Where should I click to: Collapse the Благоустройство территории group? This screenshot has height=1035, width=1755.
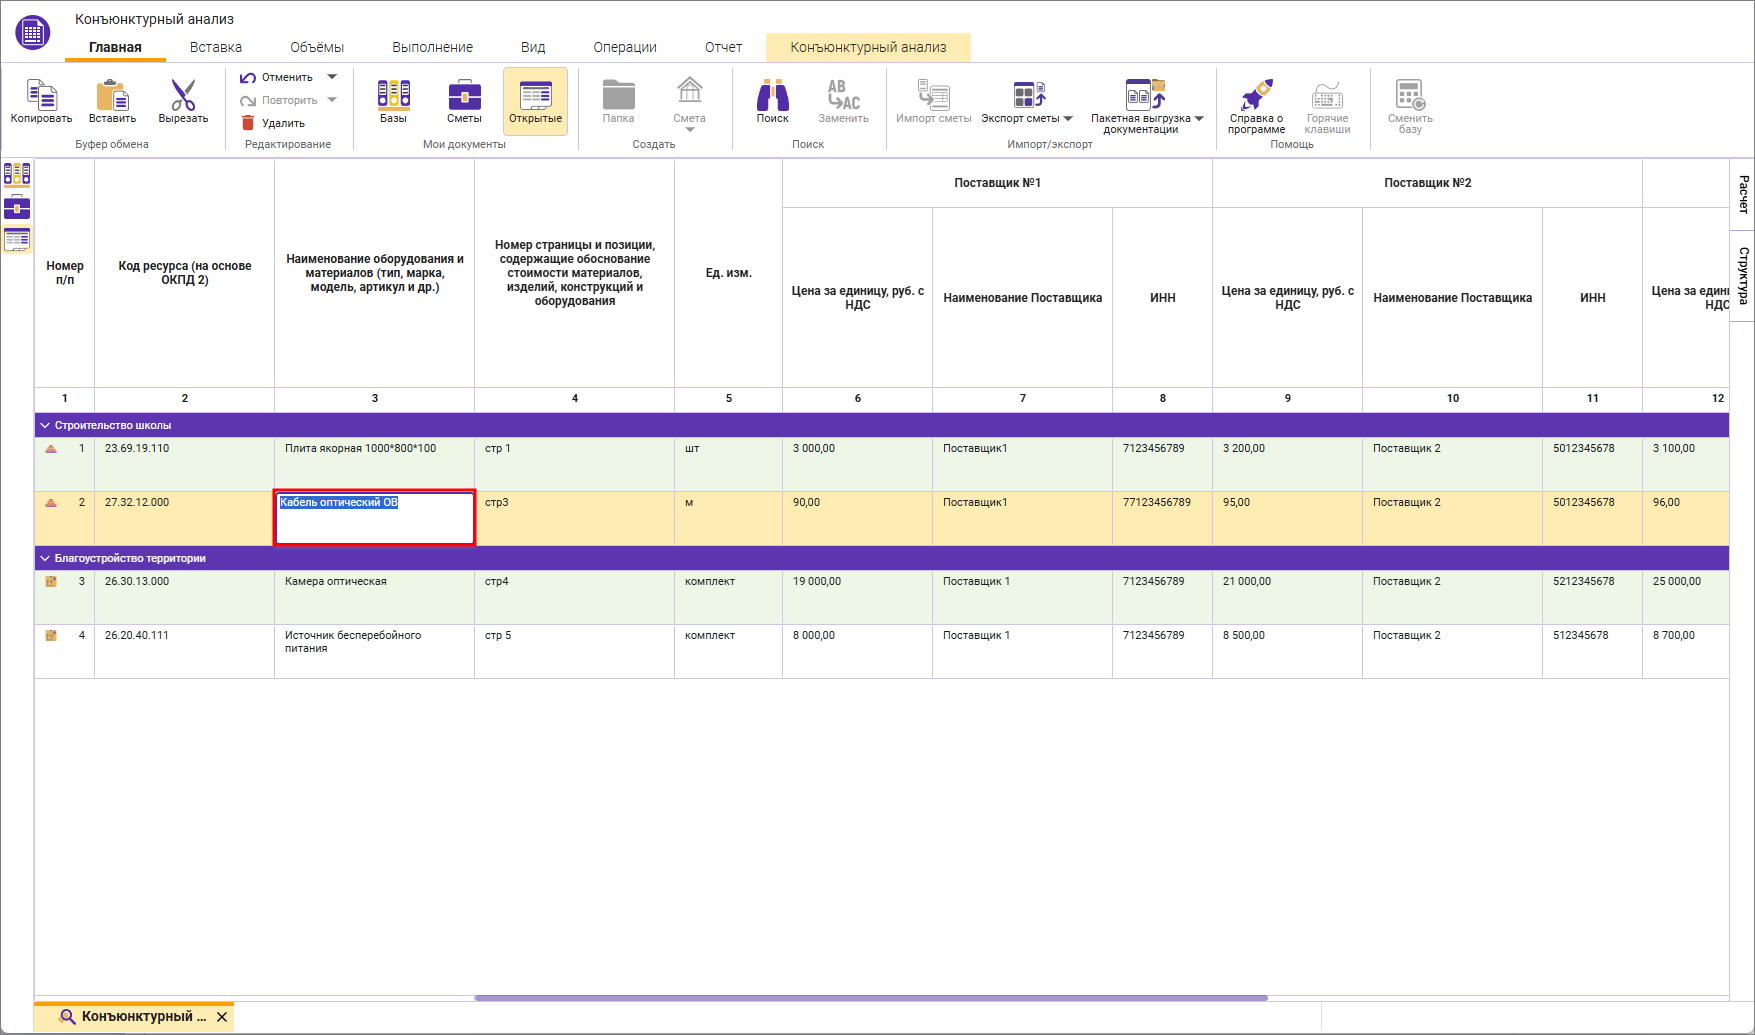coord(45,558)
